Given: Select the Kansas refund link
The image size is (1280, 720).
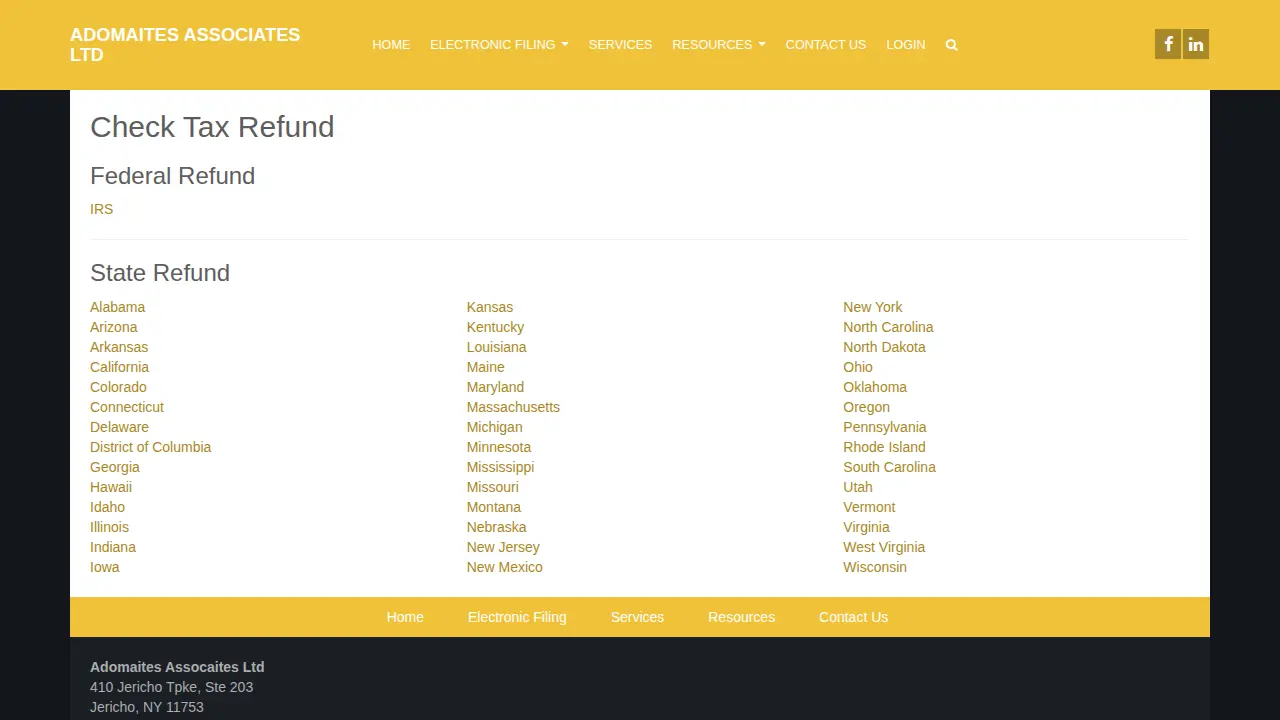Looking at the screenshot, I should pyautogui.click(x=490, y=307).
